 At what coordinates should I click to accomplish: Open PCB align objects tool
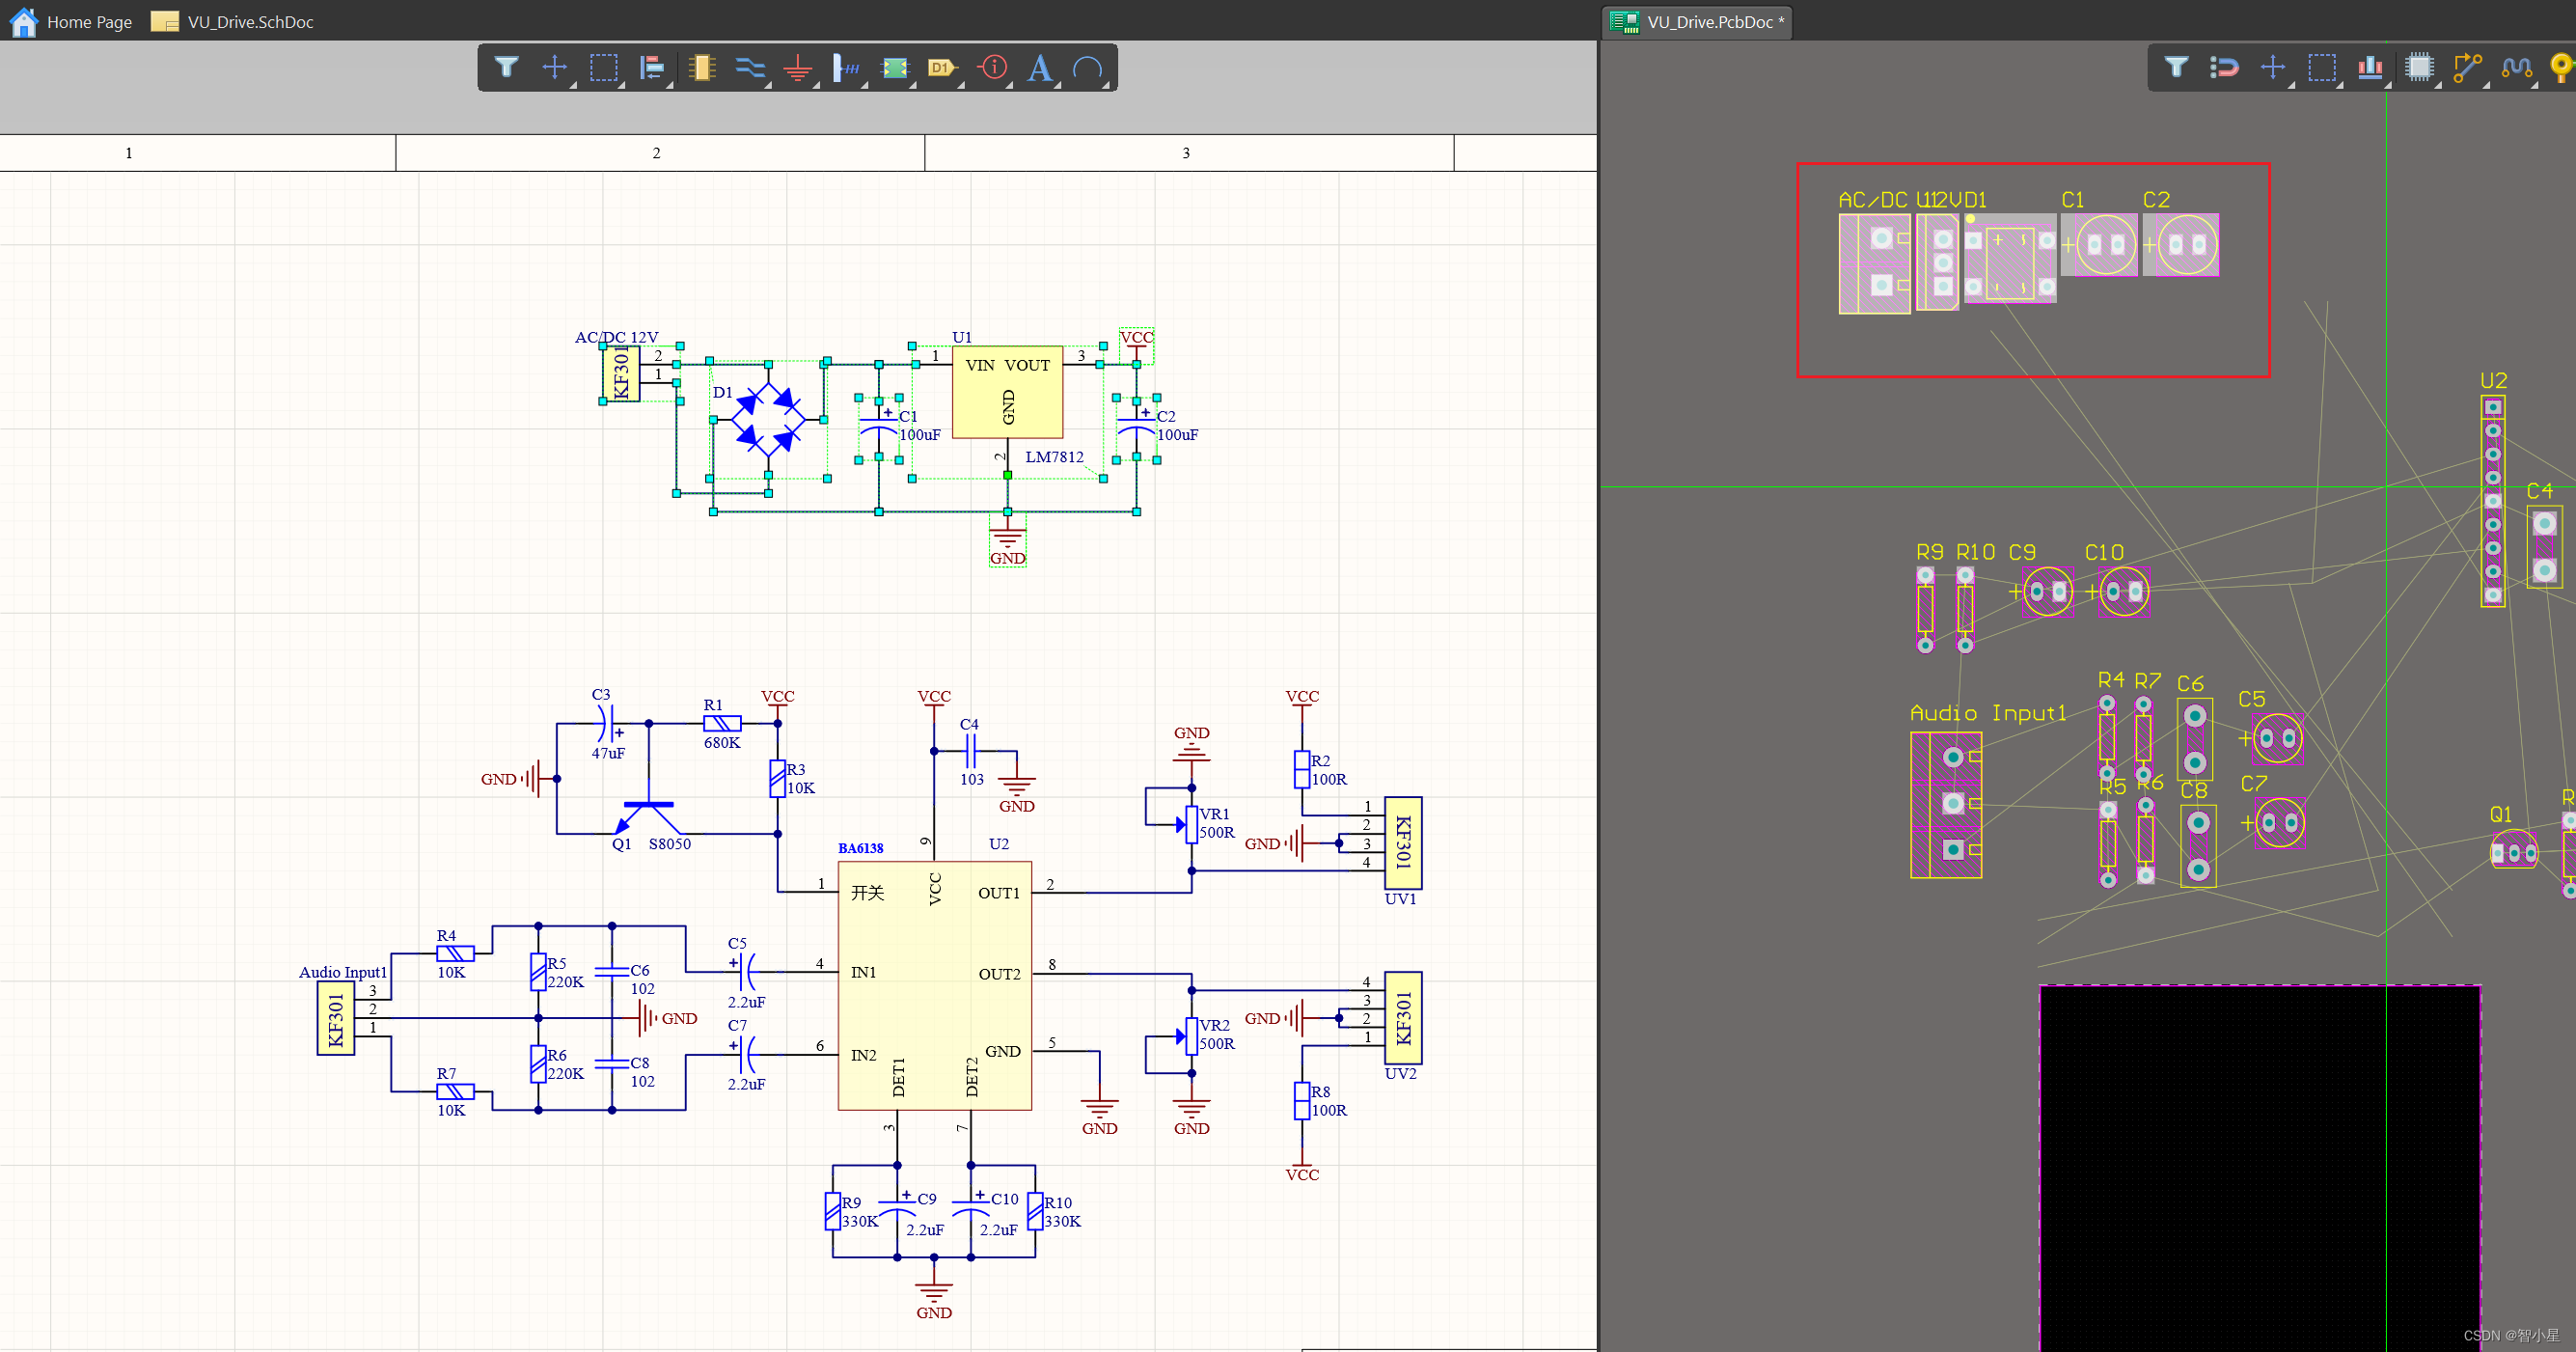[2370, 67]
